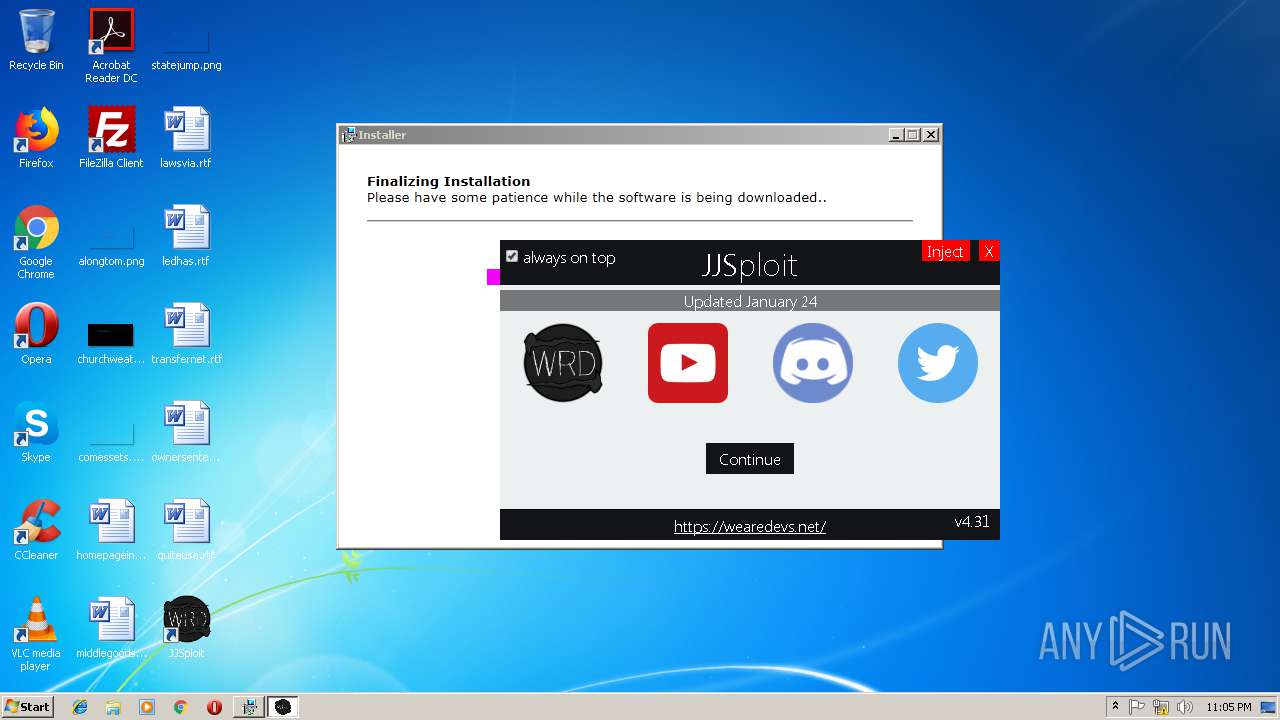
Task: Open the Twitter icon in JJSploit
Action: pyautogui.click(x=938, y=363)
